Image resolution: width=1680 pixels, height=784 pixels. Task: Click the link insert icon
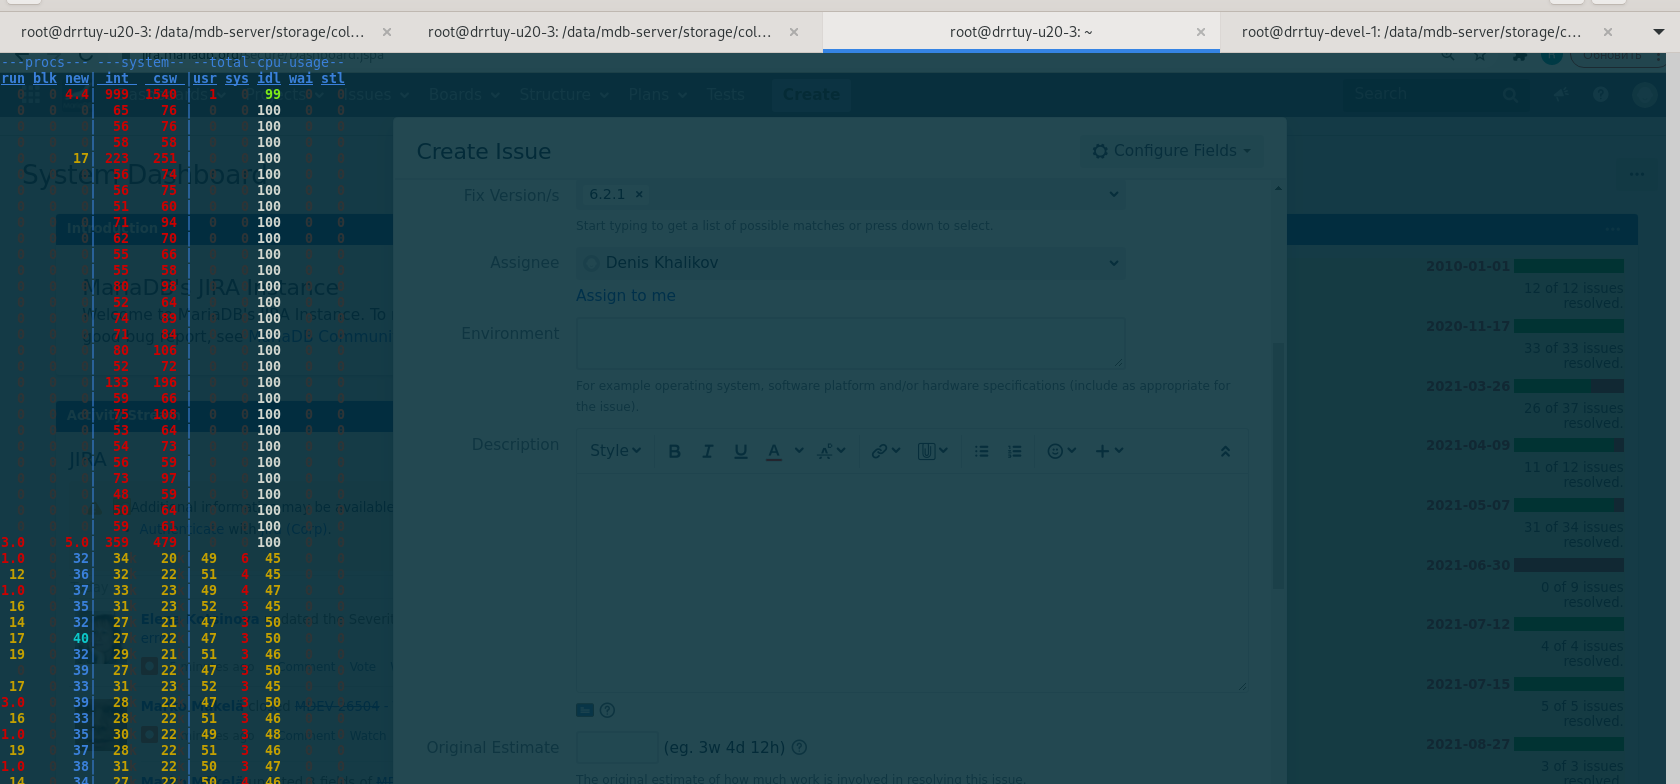[x=884, y=452]
